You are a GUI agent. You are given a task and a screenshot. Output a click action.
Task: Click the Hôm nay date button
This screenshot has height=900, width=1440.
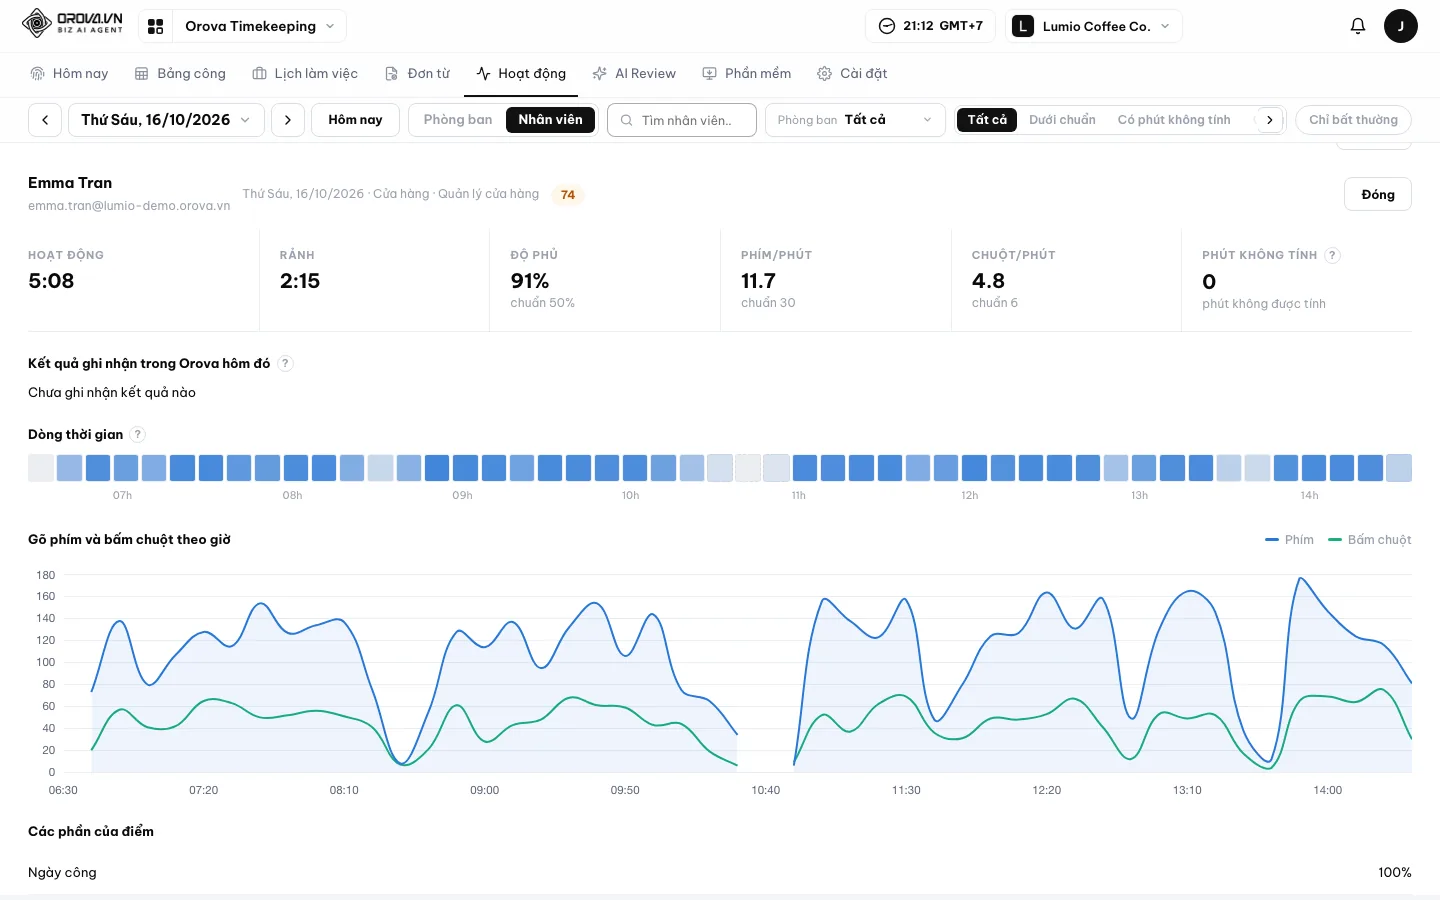[355, 120]
